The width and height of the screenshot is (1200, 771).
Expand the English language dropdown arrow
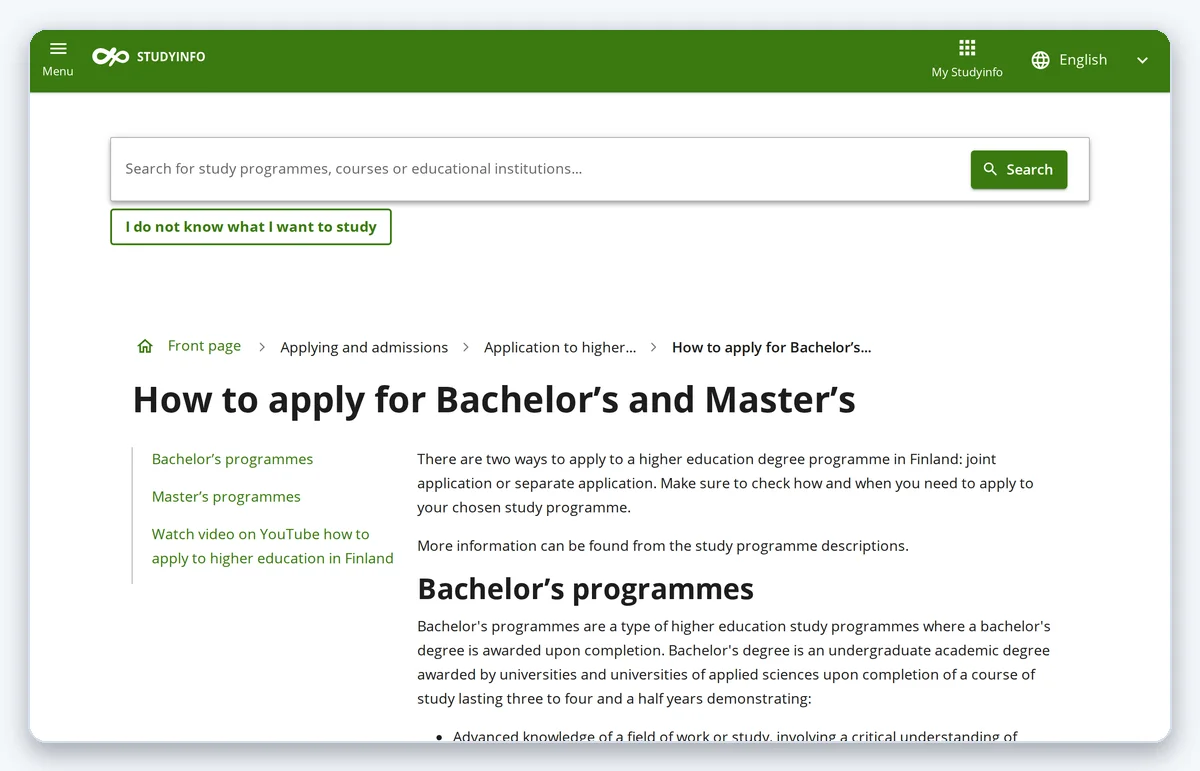[1143, 61]
